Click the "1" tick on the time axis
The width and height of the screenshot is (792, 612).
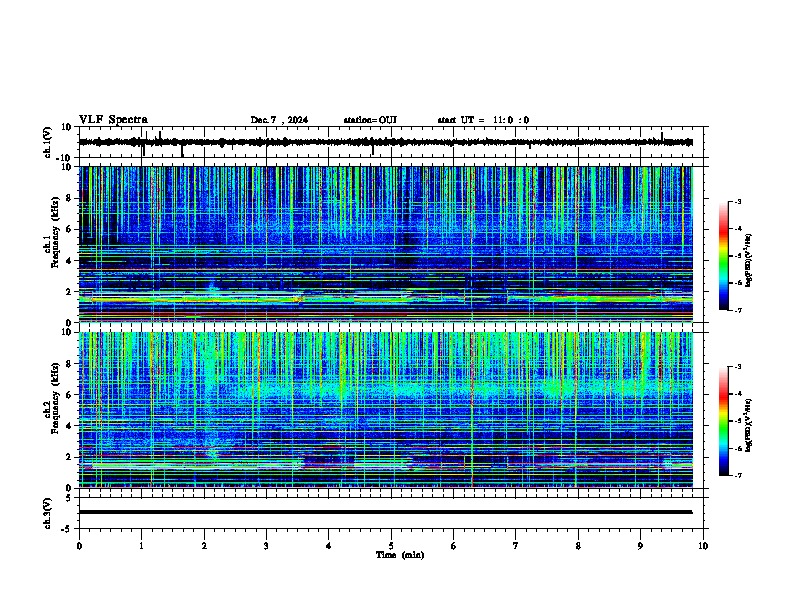click(x=141, y=546)
